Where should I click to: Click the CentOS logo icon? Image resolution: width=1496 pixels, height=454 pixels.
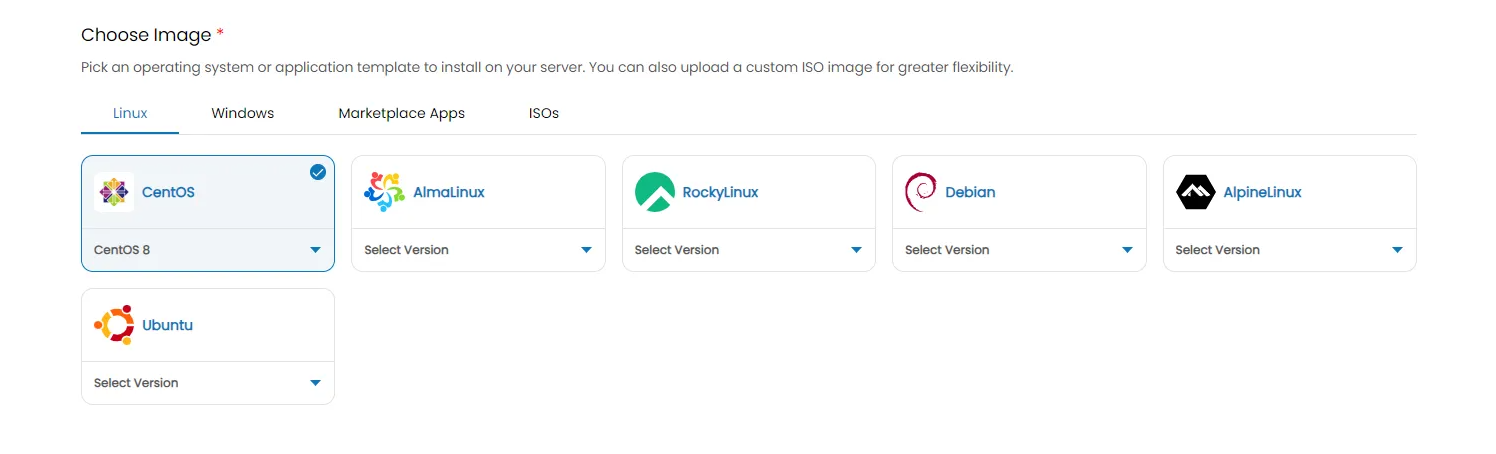[x=113, y=192]
